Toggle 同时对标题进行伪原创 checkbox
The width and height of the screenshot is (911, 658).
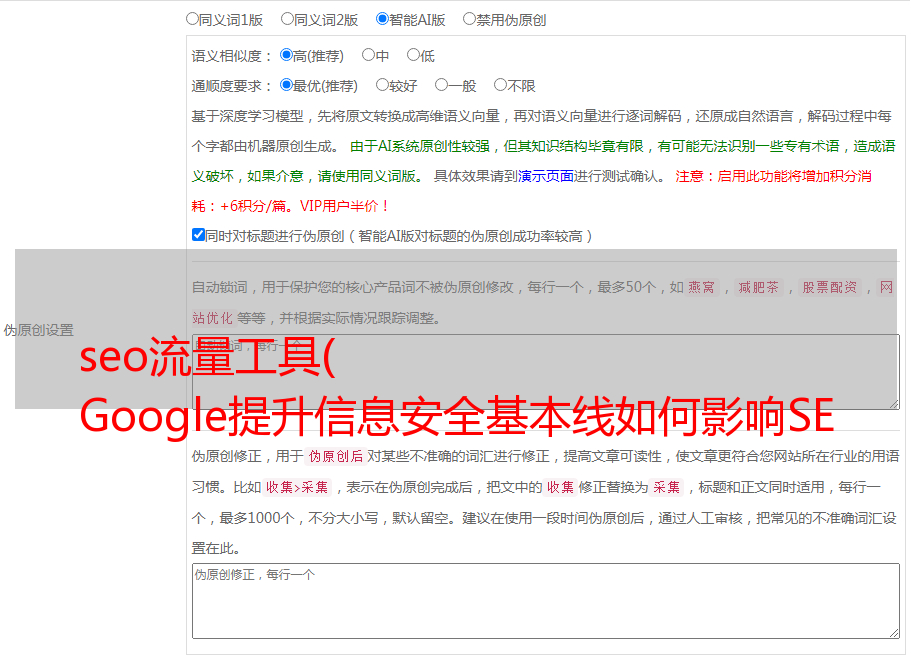(198, 235)
